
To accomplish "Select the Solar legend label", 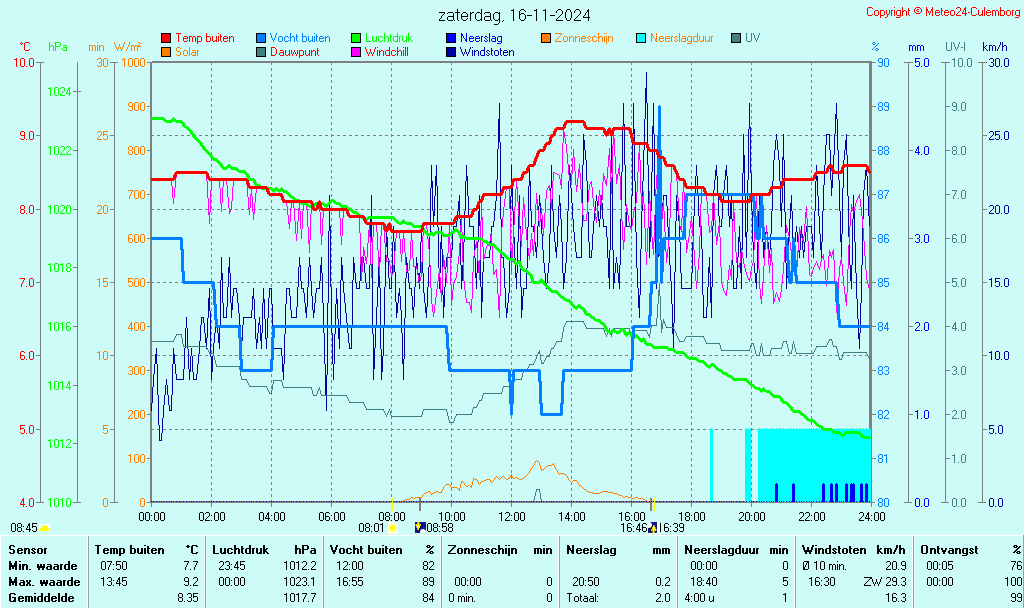I will pyautogui.click(x=187, y=52).
